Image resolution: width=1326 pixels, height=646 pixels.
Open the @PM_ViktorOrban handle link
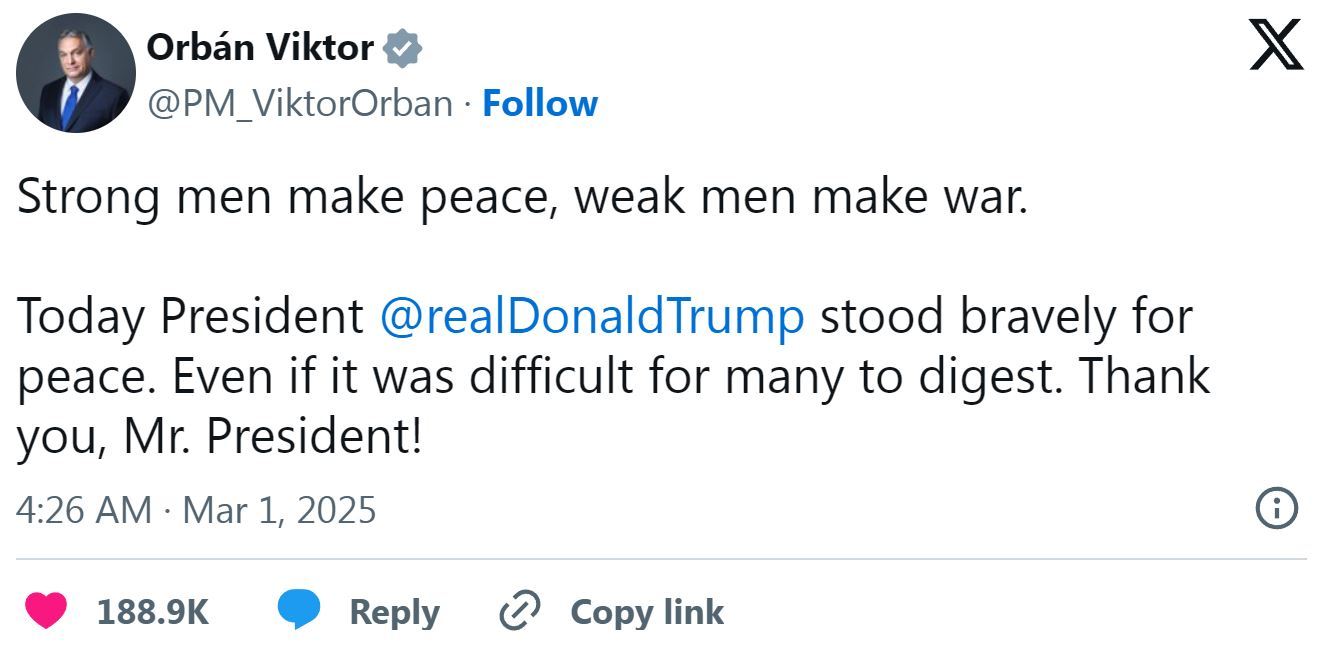(x=299, y=103)
